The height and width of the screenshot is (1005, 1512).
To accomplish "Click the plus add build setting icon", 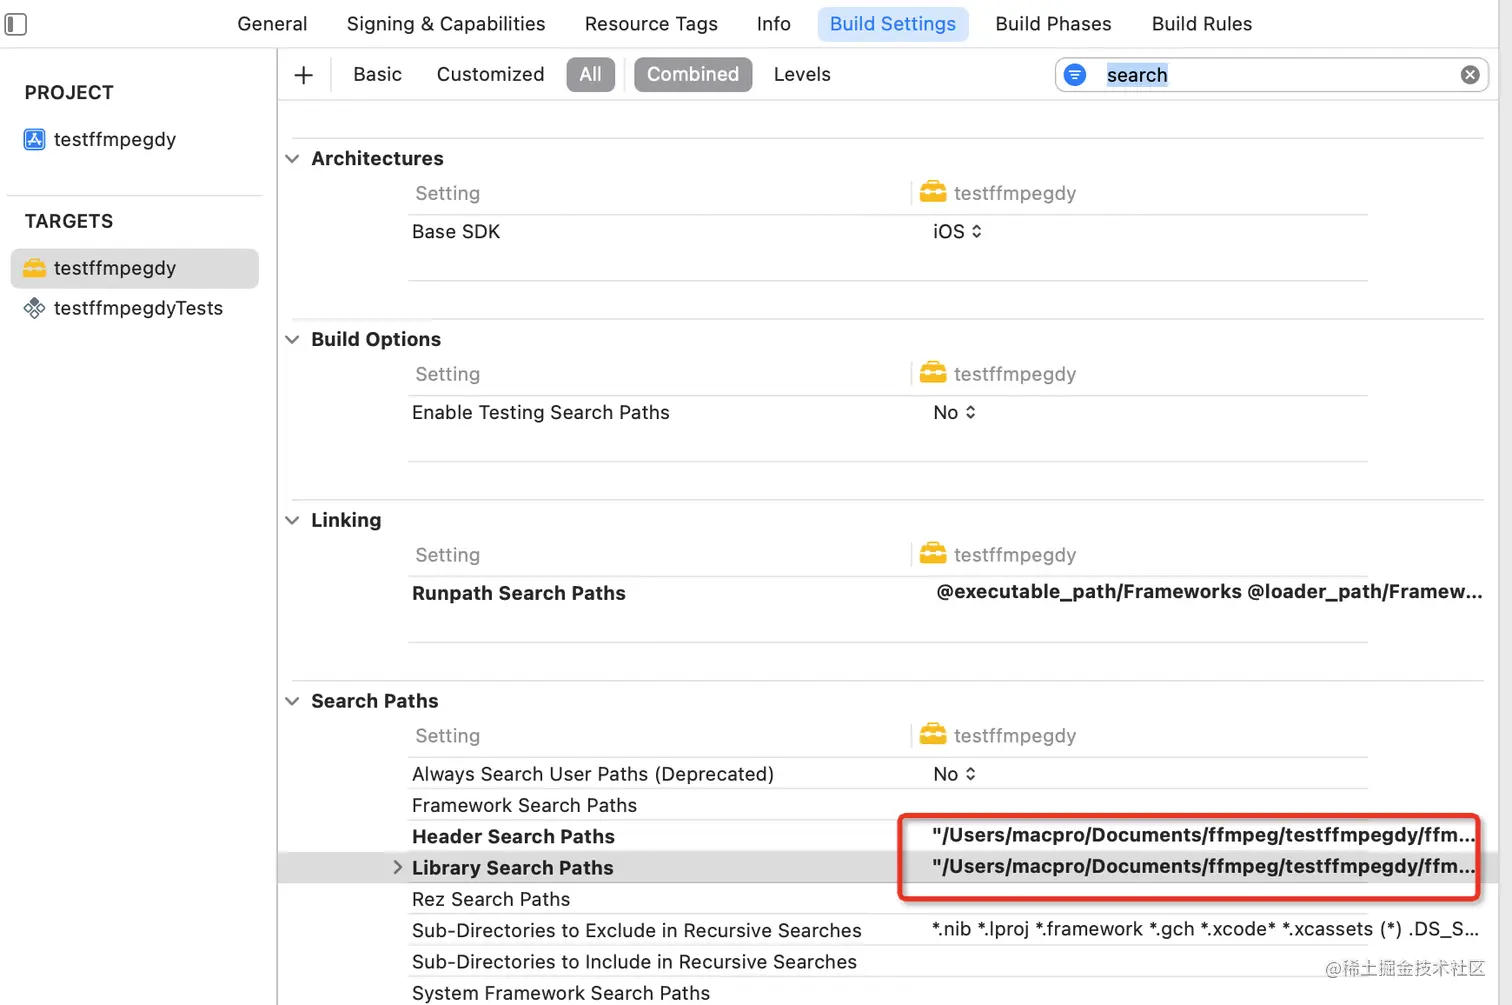I will click(304, 75).
